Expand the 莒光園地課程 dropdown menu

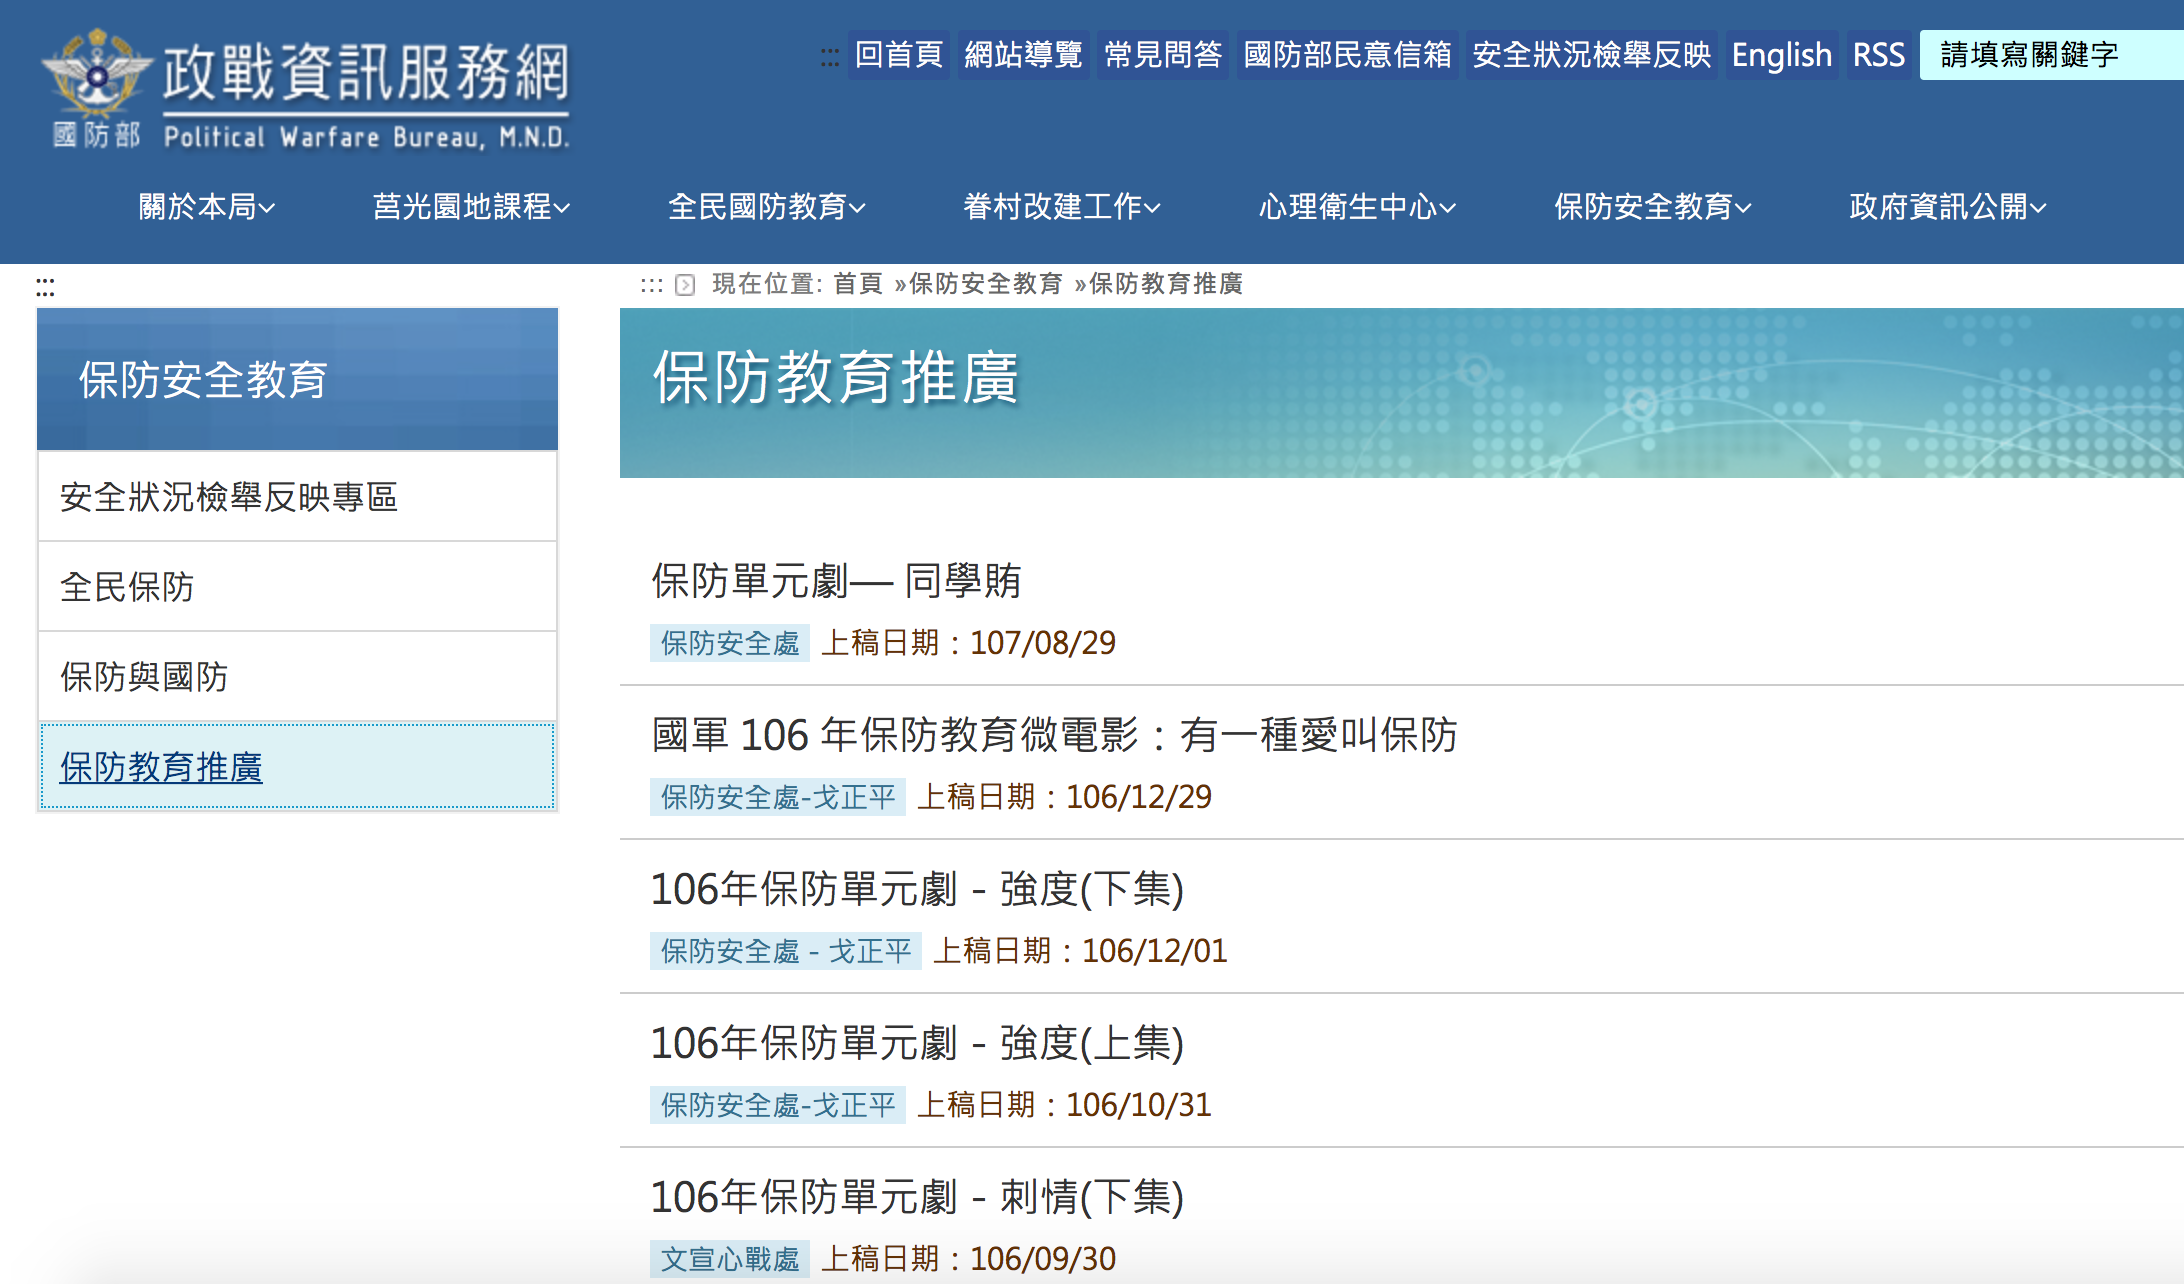point(471,207)
